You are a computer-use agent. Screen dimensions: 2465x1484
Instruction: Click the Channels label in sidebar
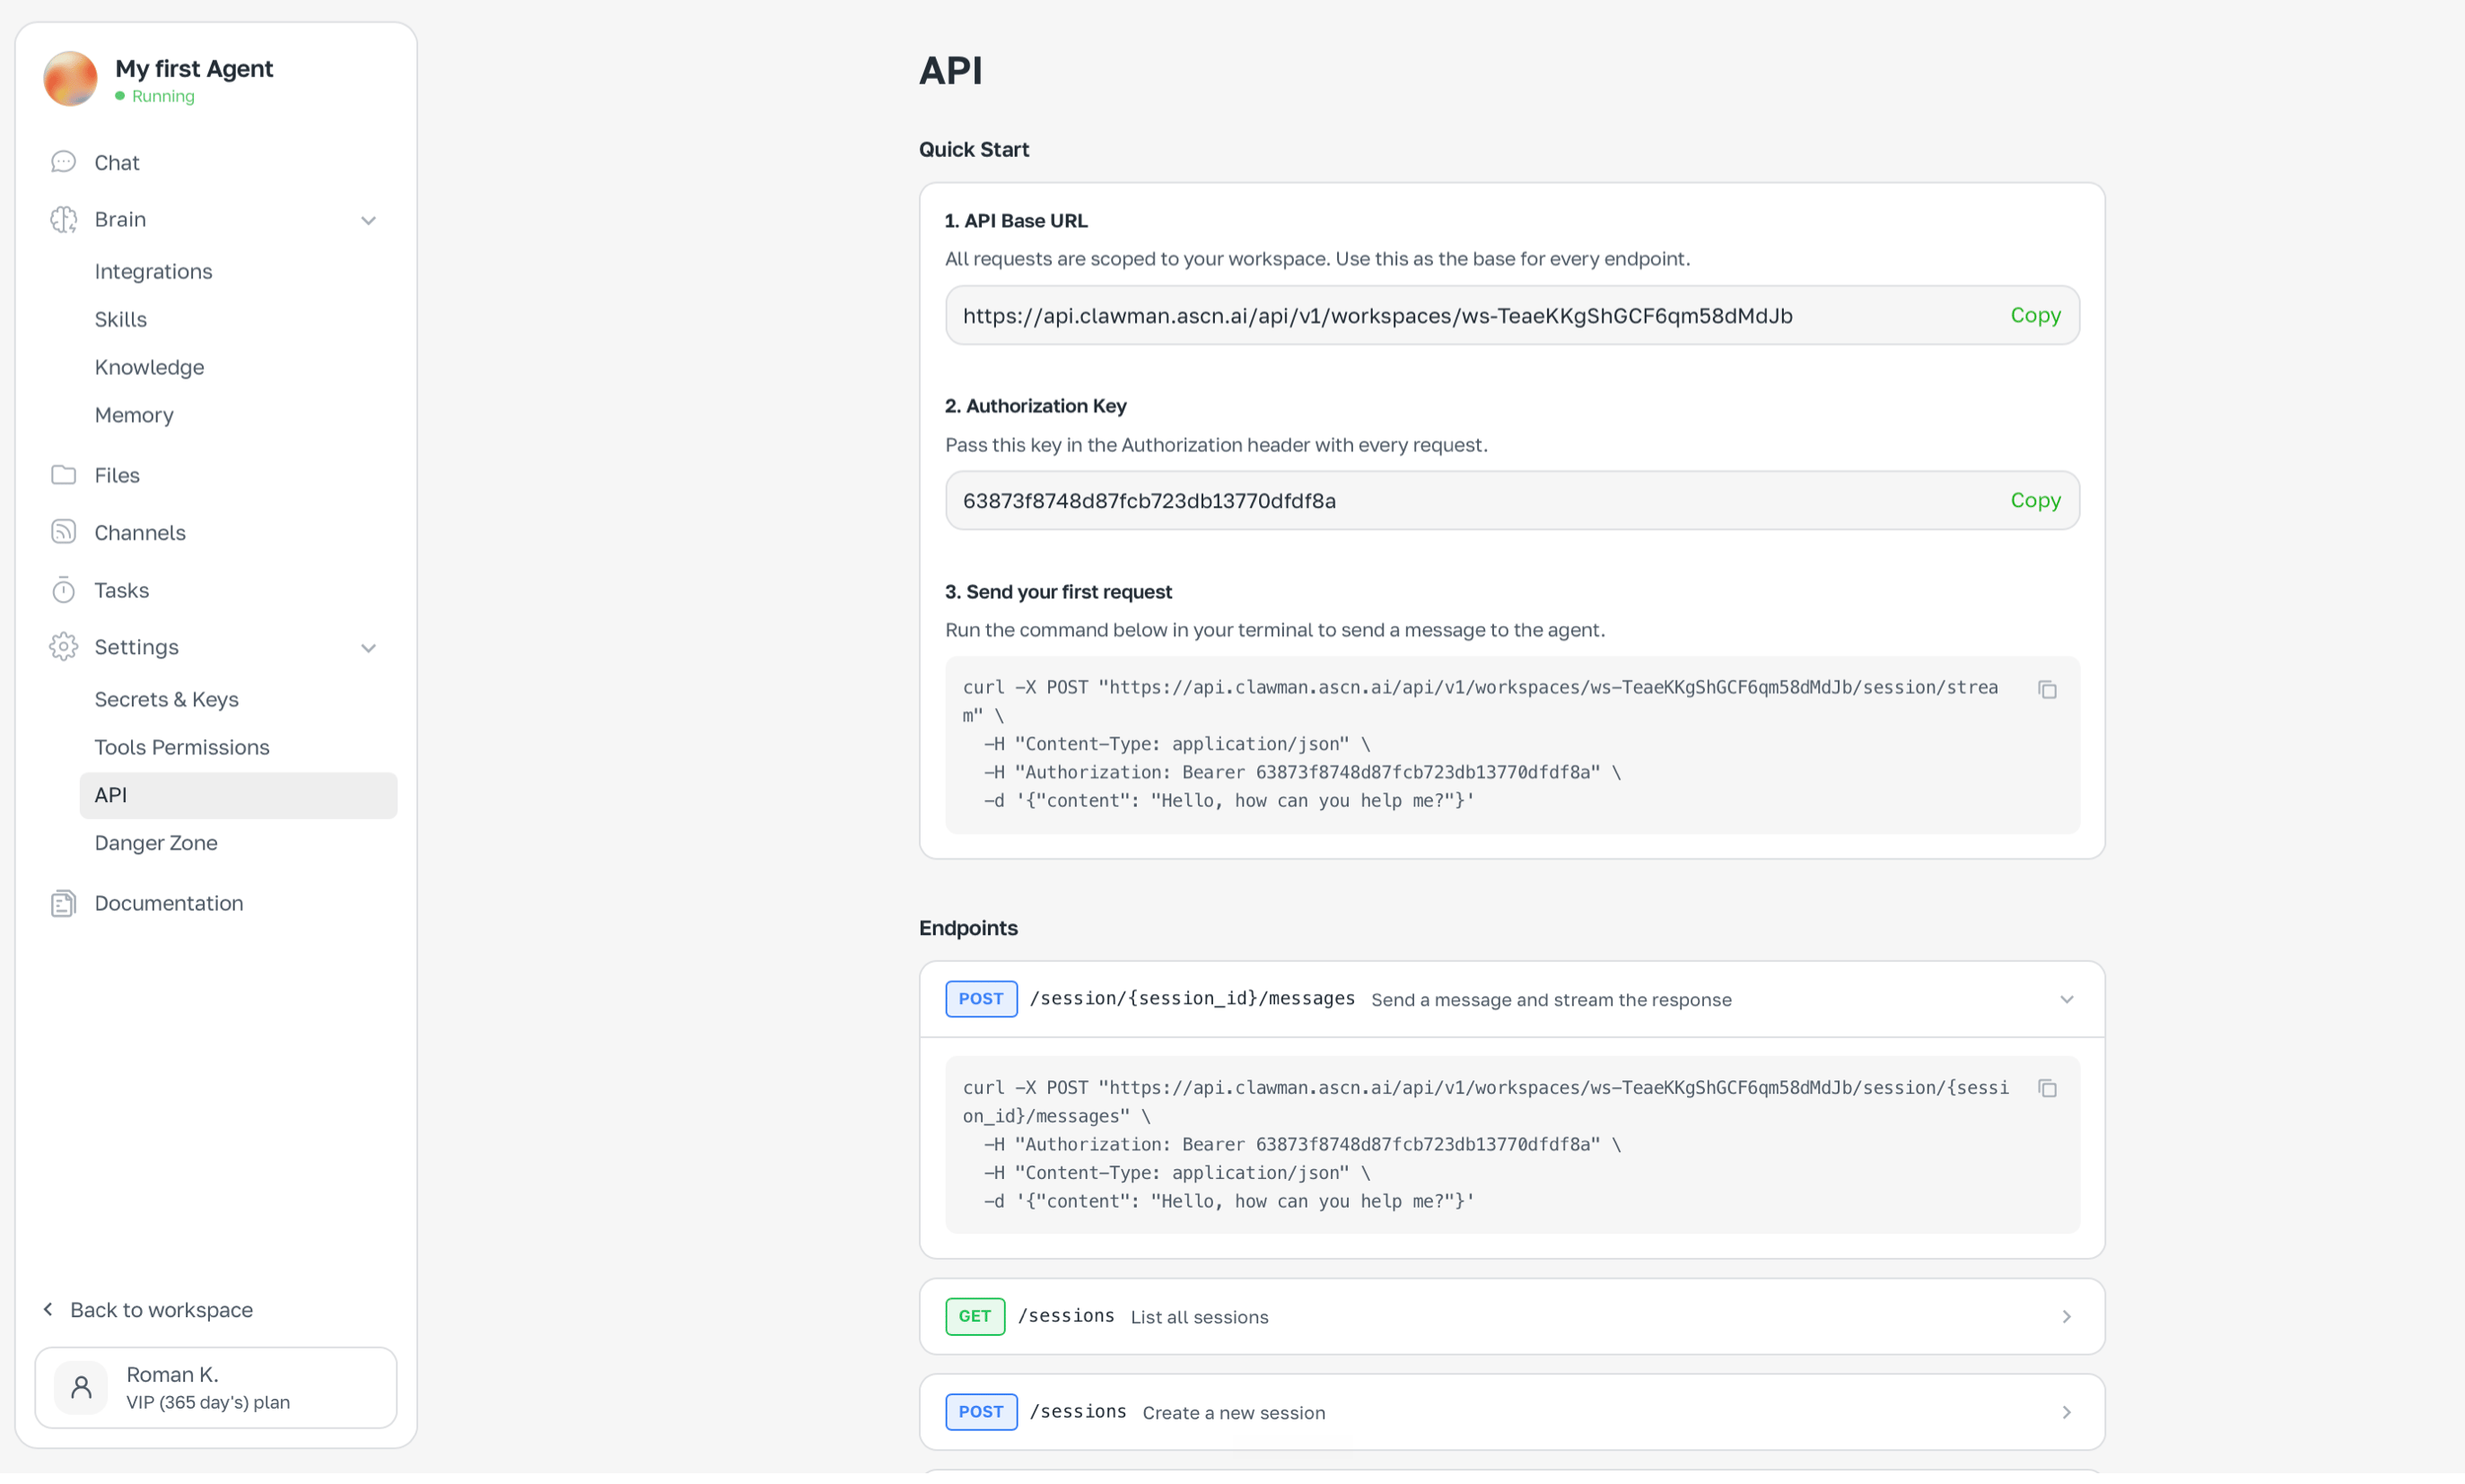pos(140,532)
